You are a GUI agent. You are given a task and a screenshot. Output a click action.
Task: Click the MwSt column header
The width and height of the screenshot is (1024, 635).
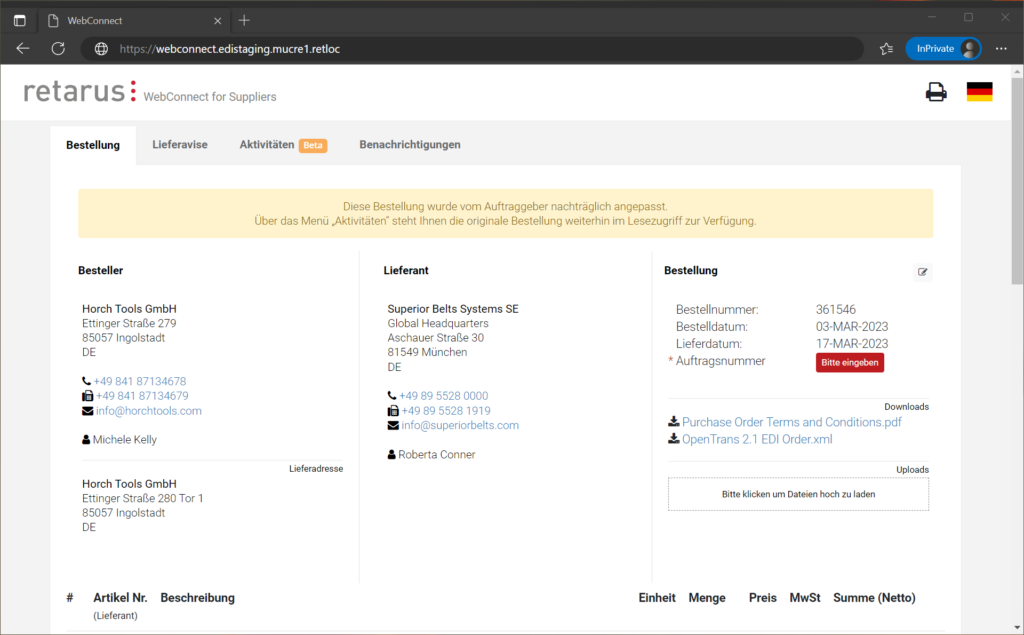point(805,598)
